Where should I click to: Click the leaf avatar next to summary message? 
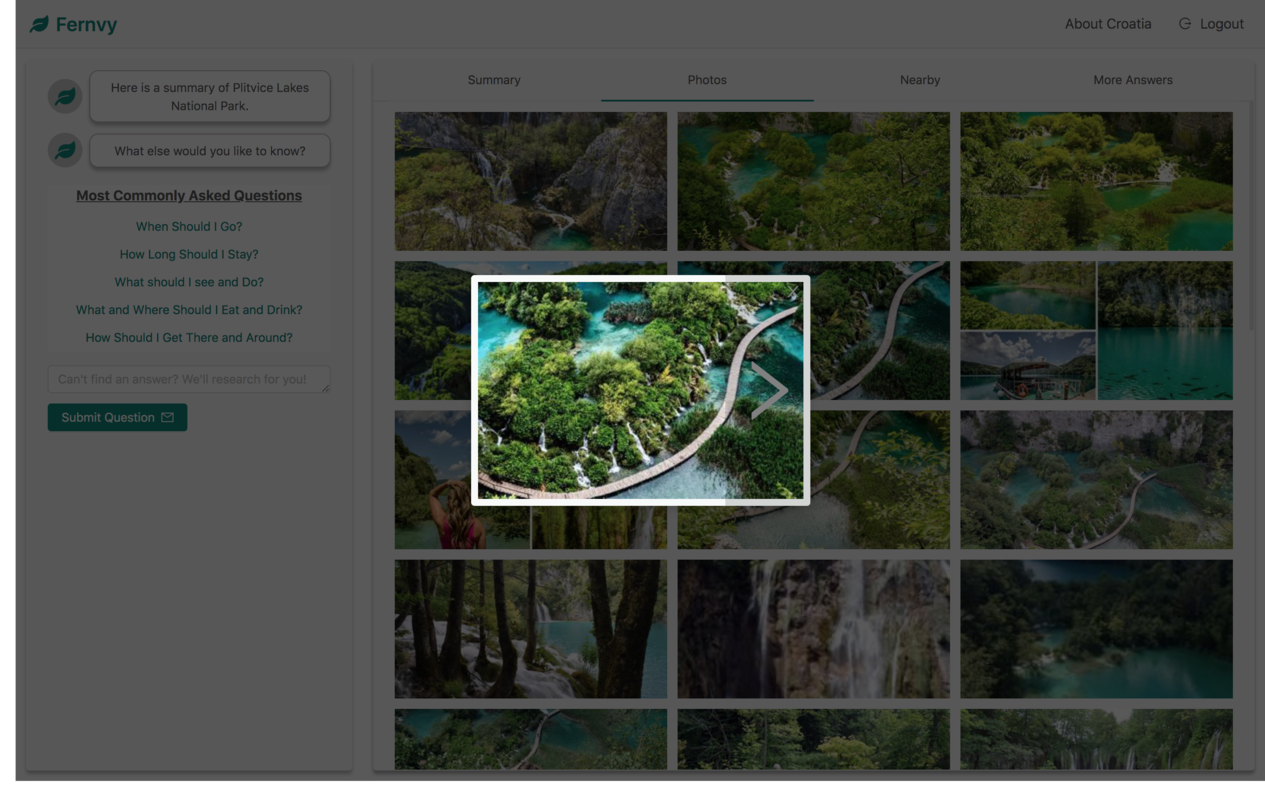tap(65, 96)
